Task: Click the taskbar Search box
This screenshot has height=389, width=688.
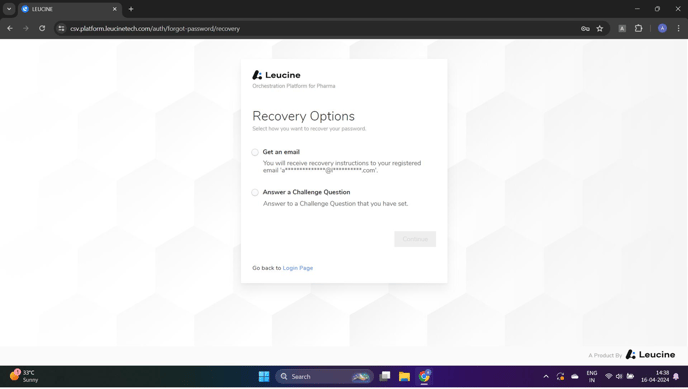Action: point(324,377)
